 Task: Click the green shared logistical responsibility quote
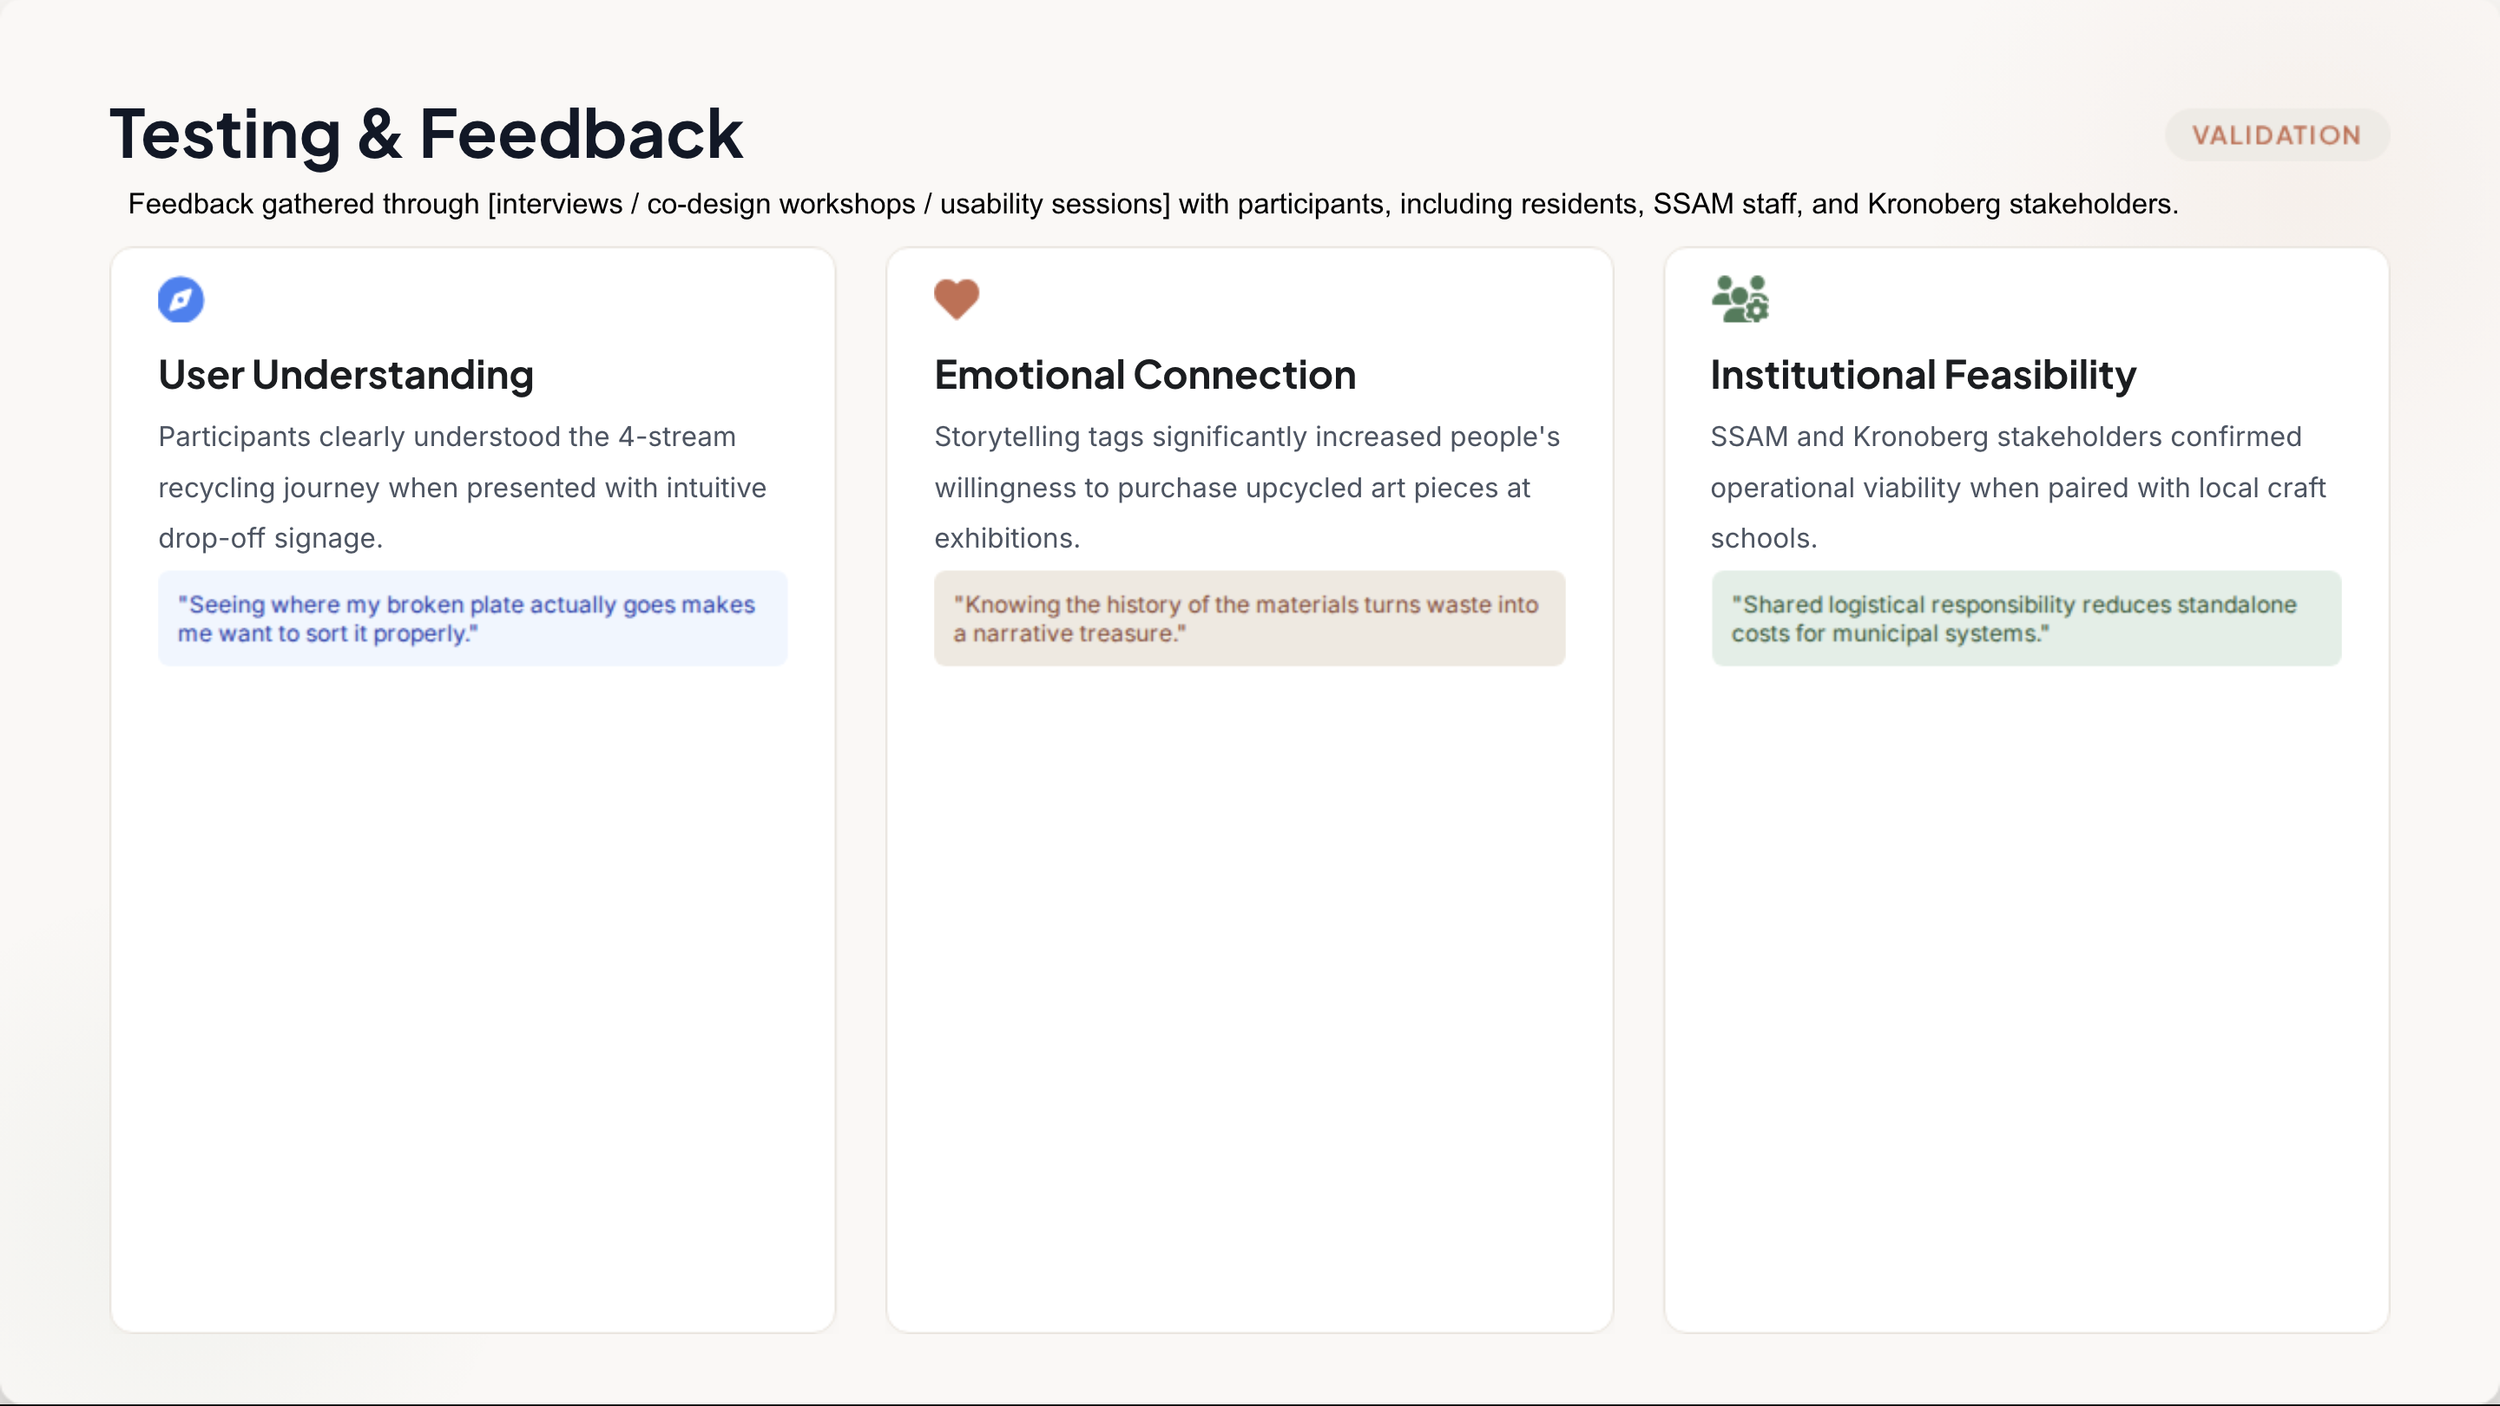[x=2026, y=619]
